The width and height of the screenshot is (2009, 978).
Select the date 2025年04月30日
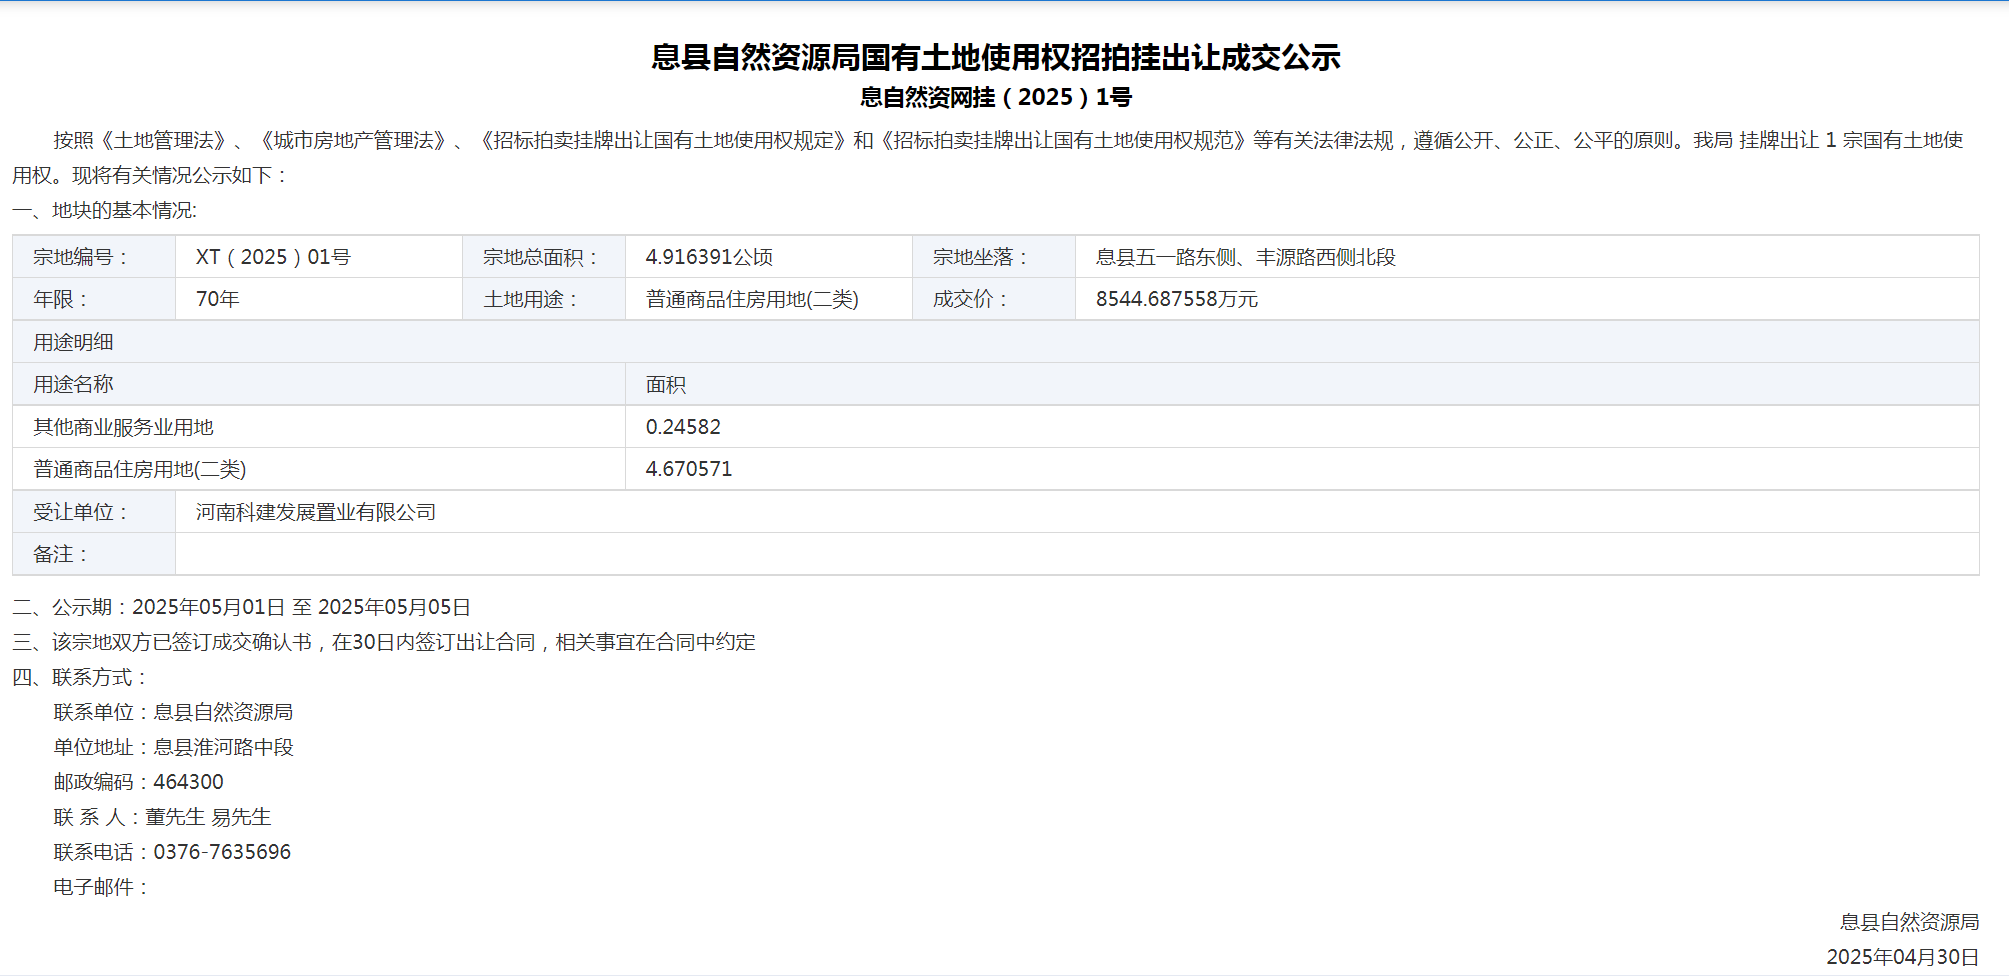[x=1903, y=957]
